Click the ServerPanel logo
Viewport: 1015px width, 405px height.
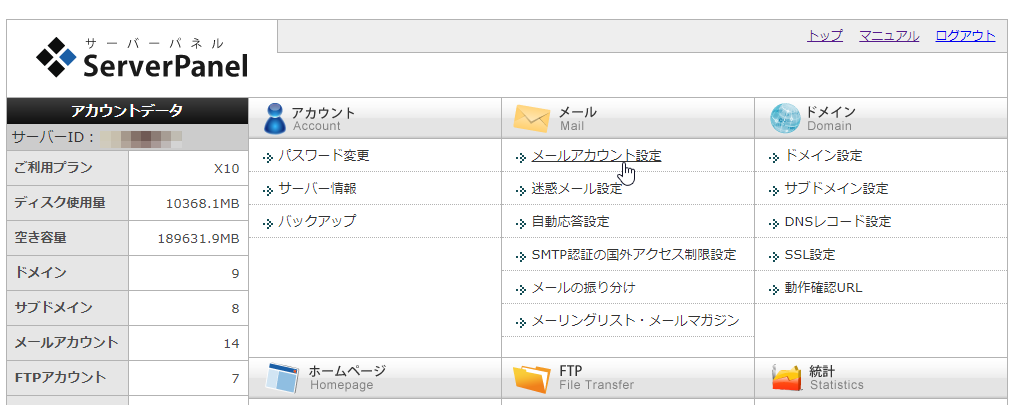(x=142, y=58)
